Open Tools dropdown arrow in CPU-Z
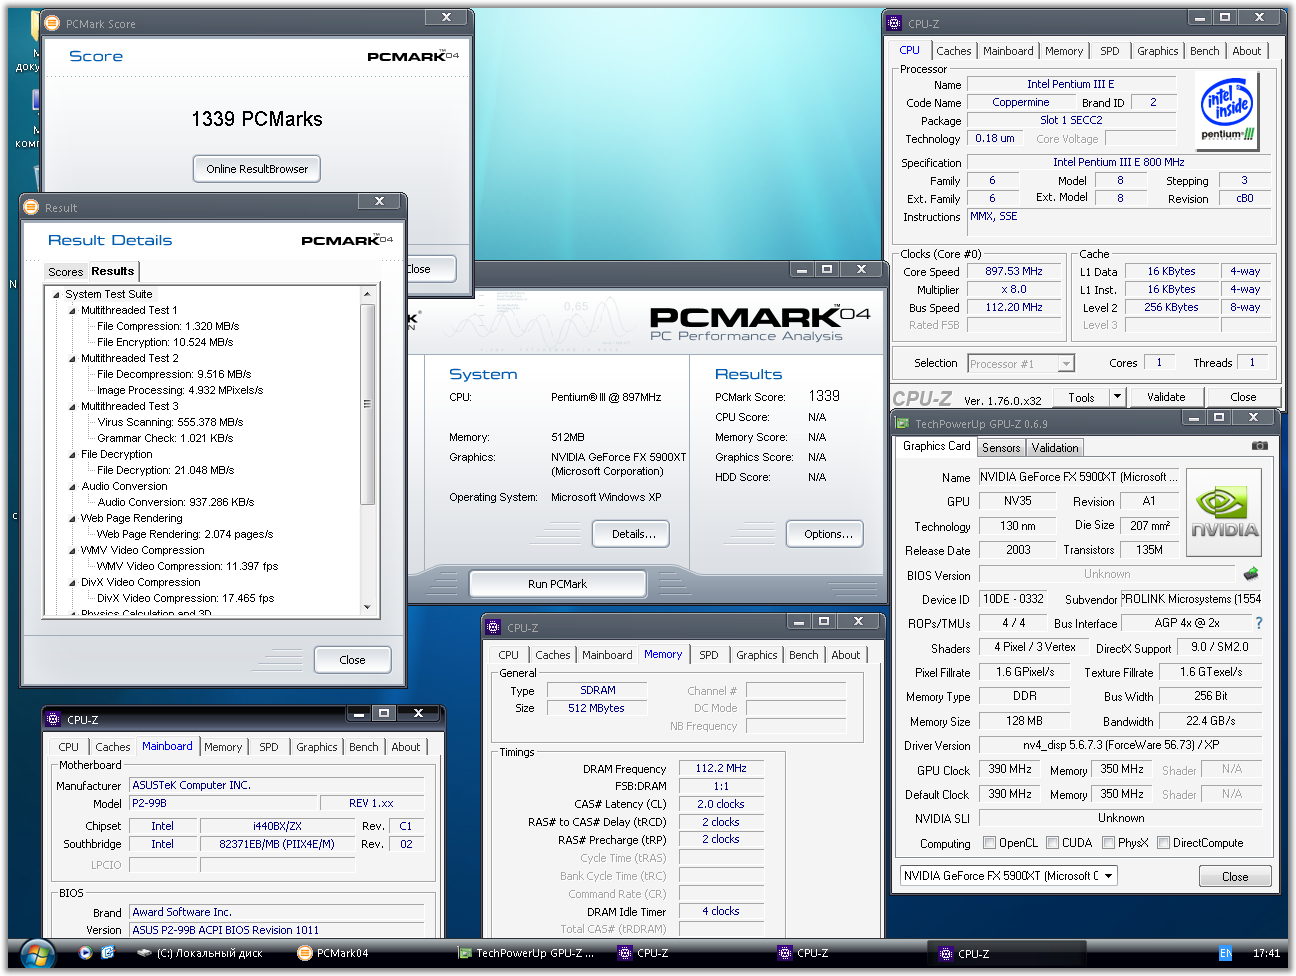1296x976 pixels. tap(1118, 397)
